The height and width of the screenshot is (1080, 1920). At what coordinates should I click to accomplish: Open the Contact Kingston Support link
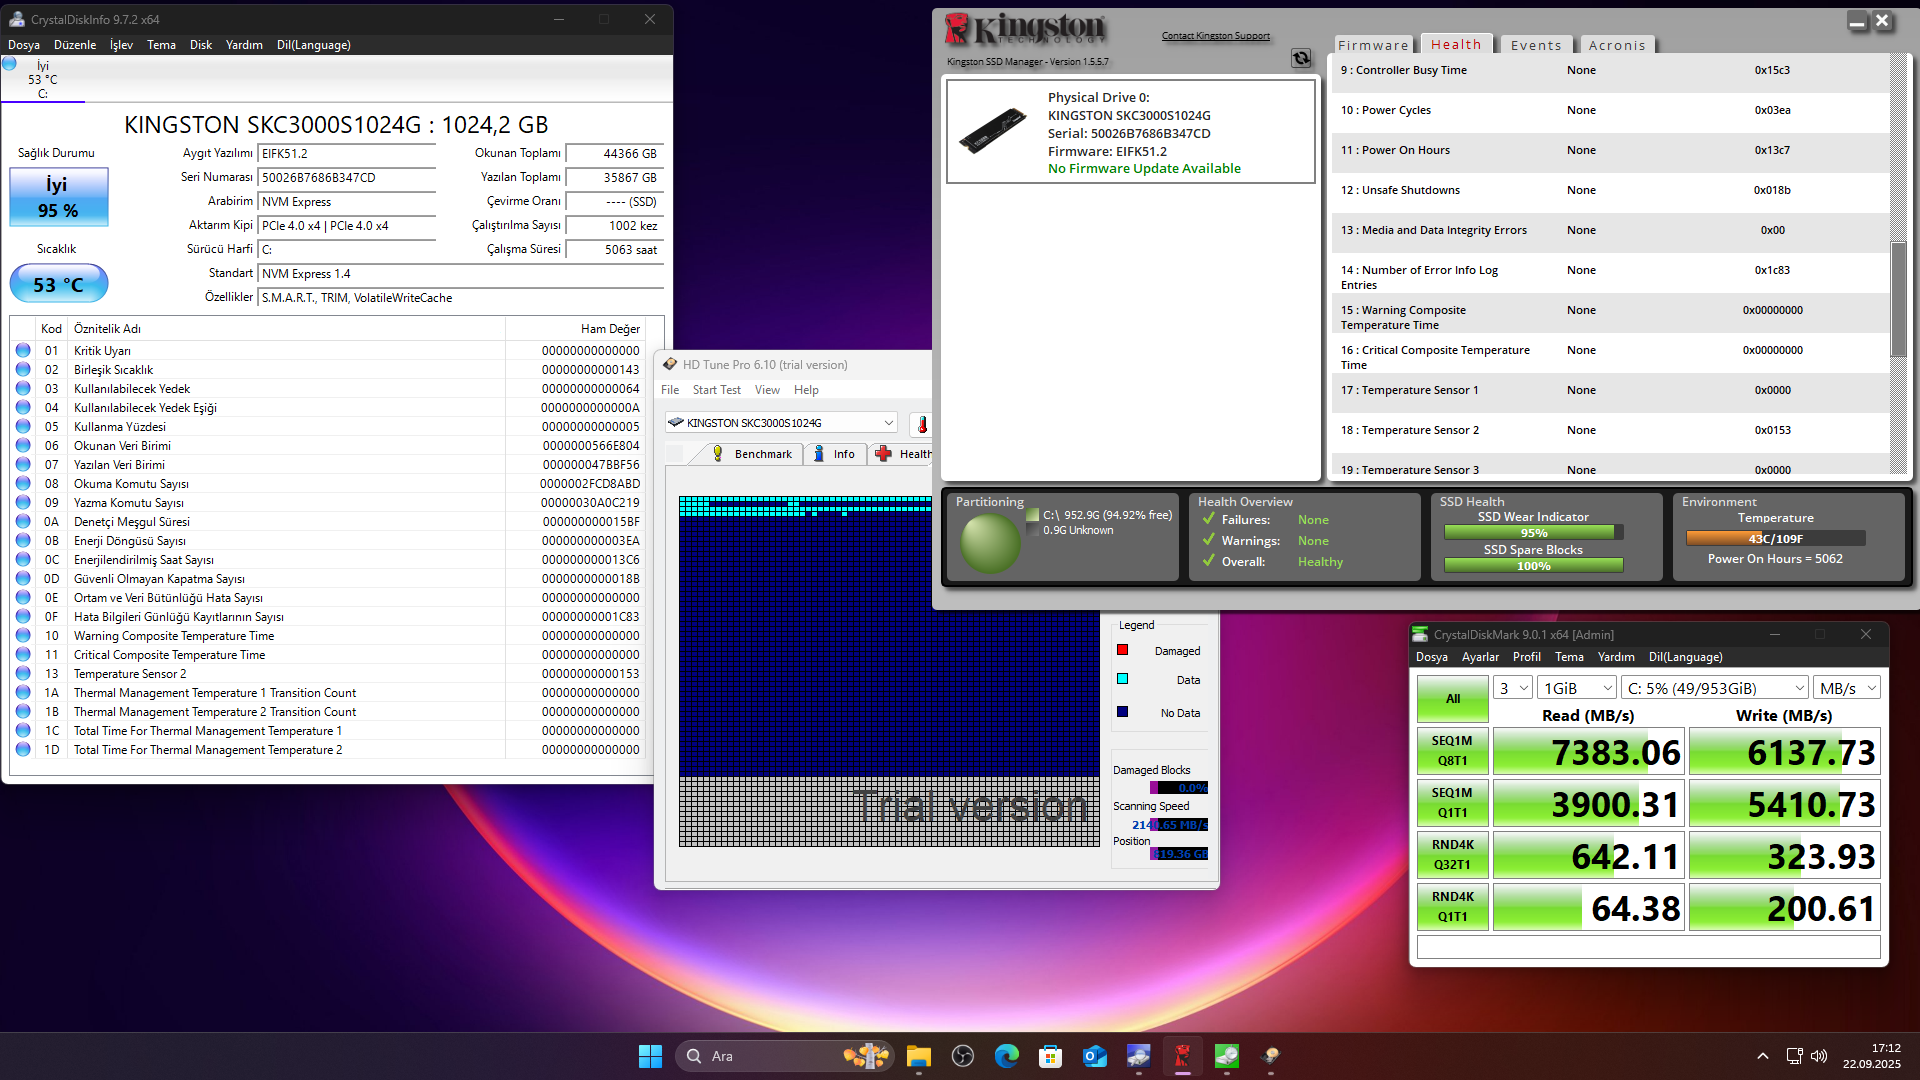tap(1216, 36)
